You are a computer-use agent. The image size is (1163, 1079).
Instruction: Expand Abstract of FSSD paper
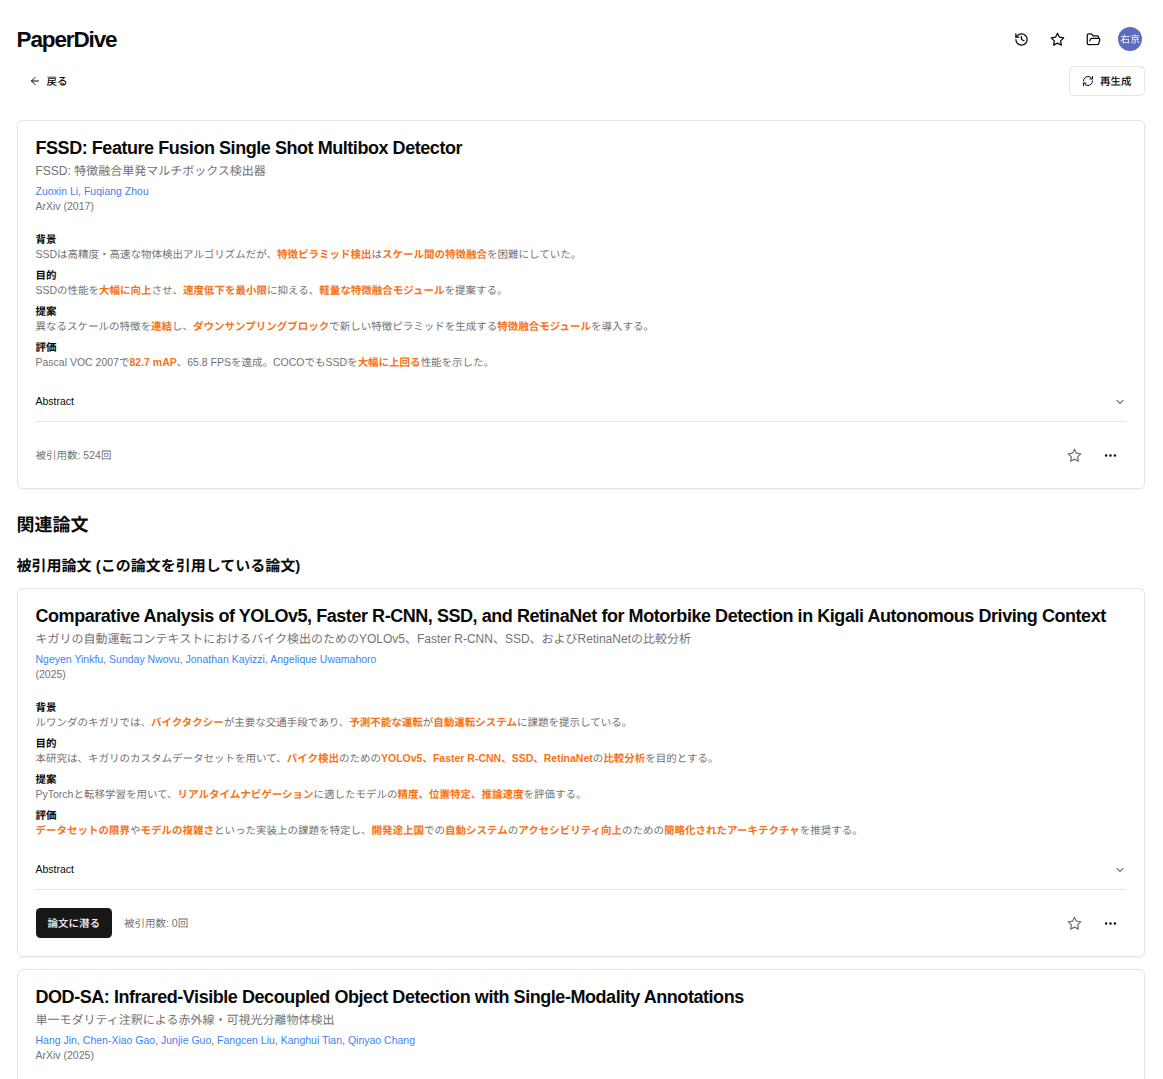point(580,401)
